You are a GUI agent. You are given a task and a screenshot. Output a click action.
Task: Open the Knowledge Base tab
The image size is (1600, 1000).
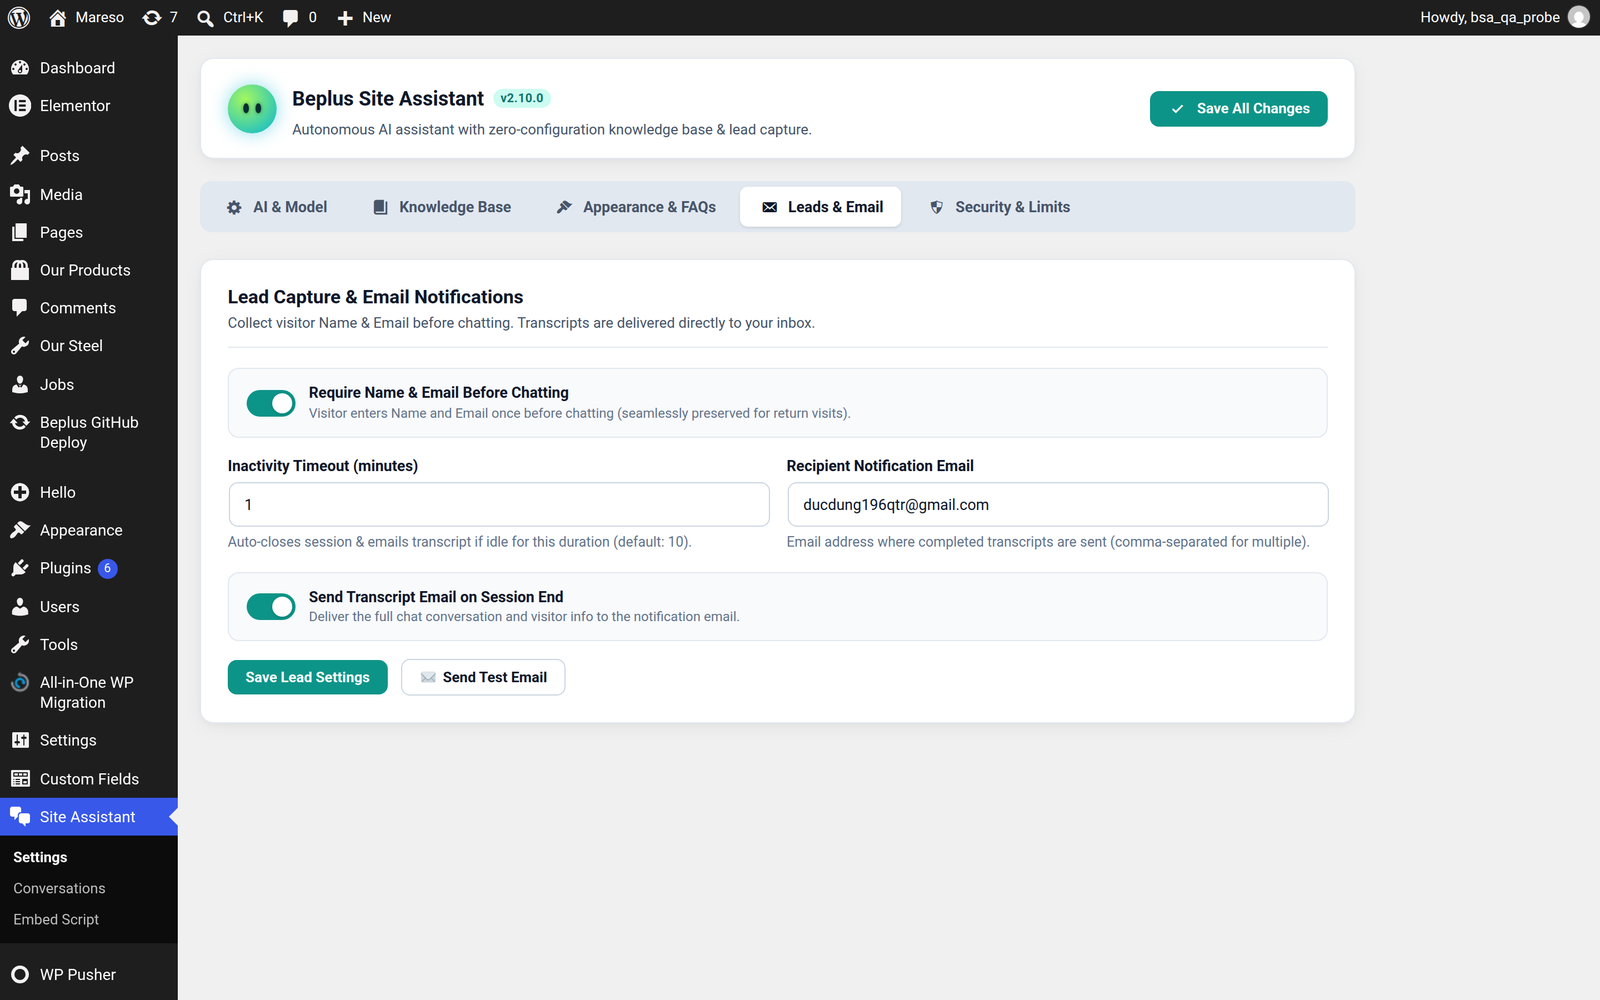442,207
